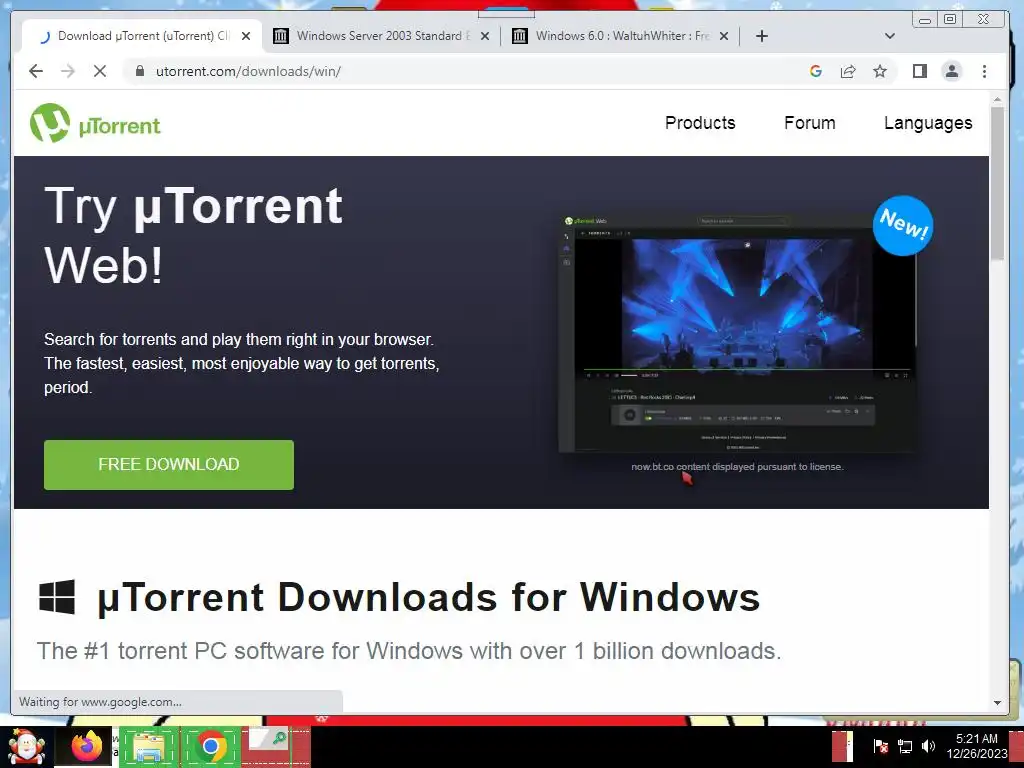Image resolution: width=1024 pixels, height=768 pixels.
Task: Expand the tab search dropdown
Action: [x=889, y=36]
